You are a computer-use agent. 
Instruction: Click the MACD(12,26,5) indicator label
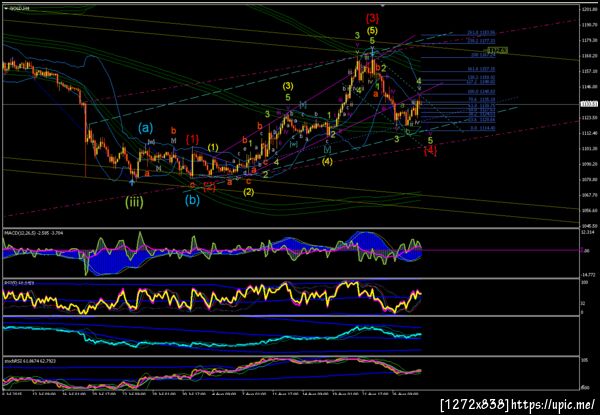click(32, 232)
